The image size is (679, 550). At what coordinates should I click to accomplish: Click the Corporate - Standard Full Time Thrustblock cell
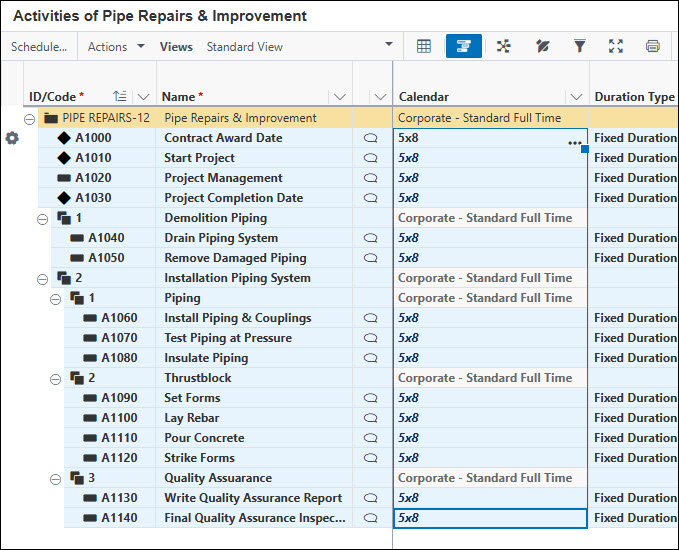tap(490, 378)
